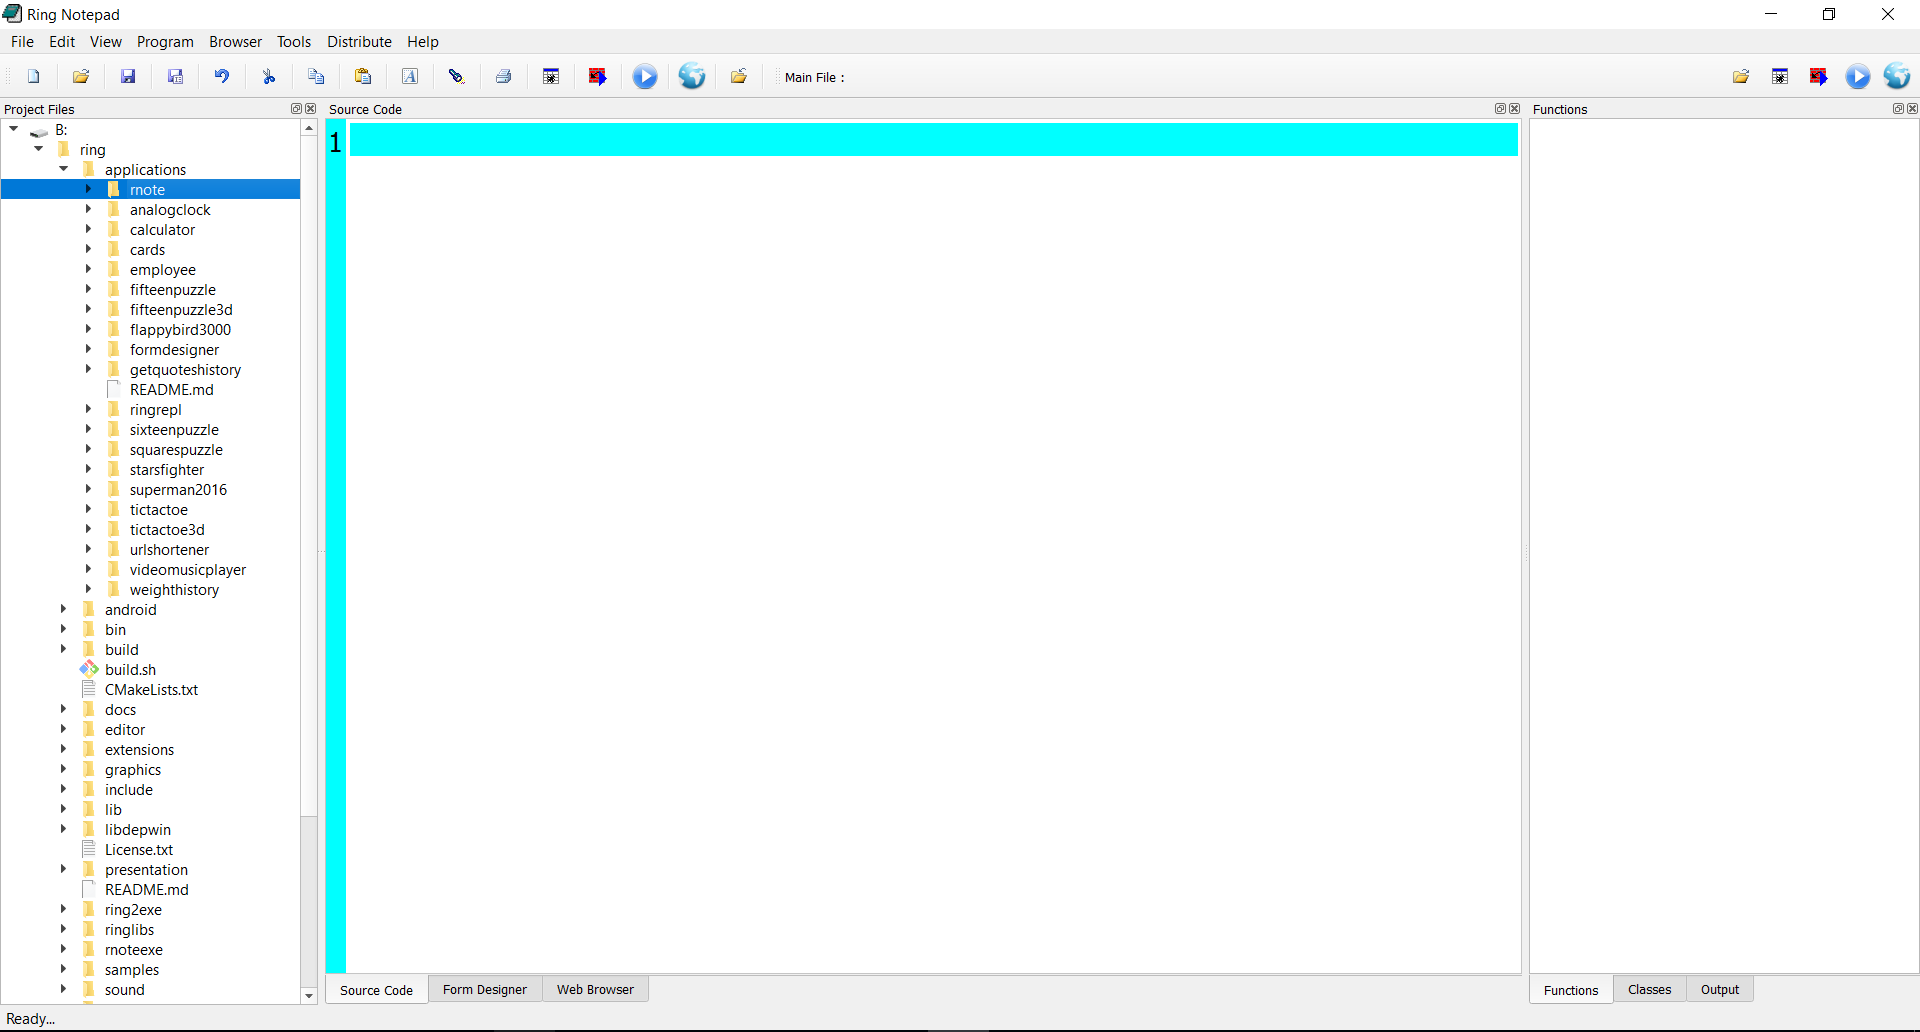Click the red brick Run icon before Main File label

(598, 77)
